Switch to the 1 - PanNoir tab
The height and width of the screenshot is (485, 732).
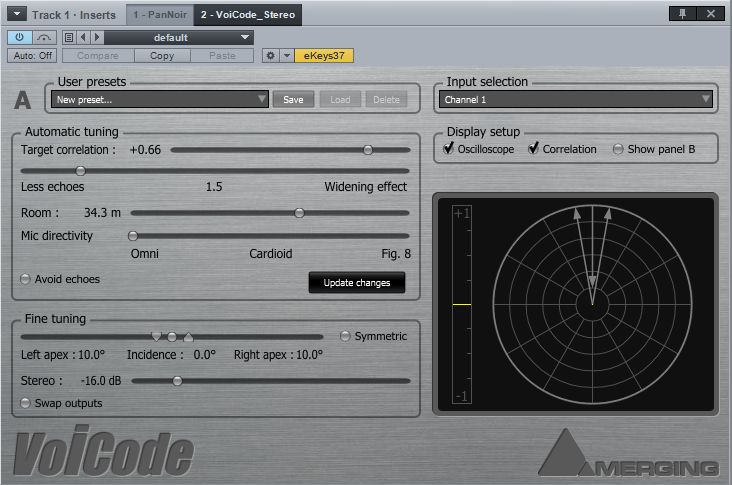coord(160,14)
